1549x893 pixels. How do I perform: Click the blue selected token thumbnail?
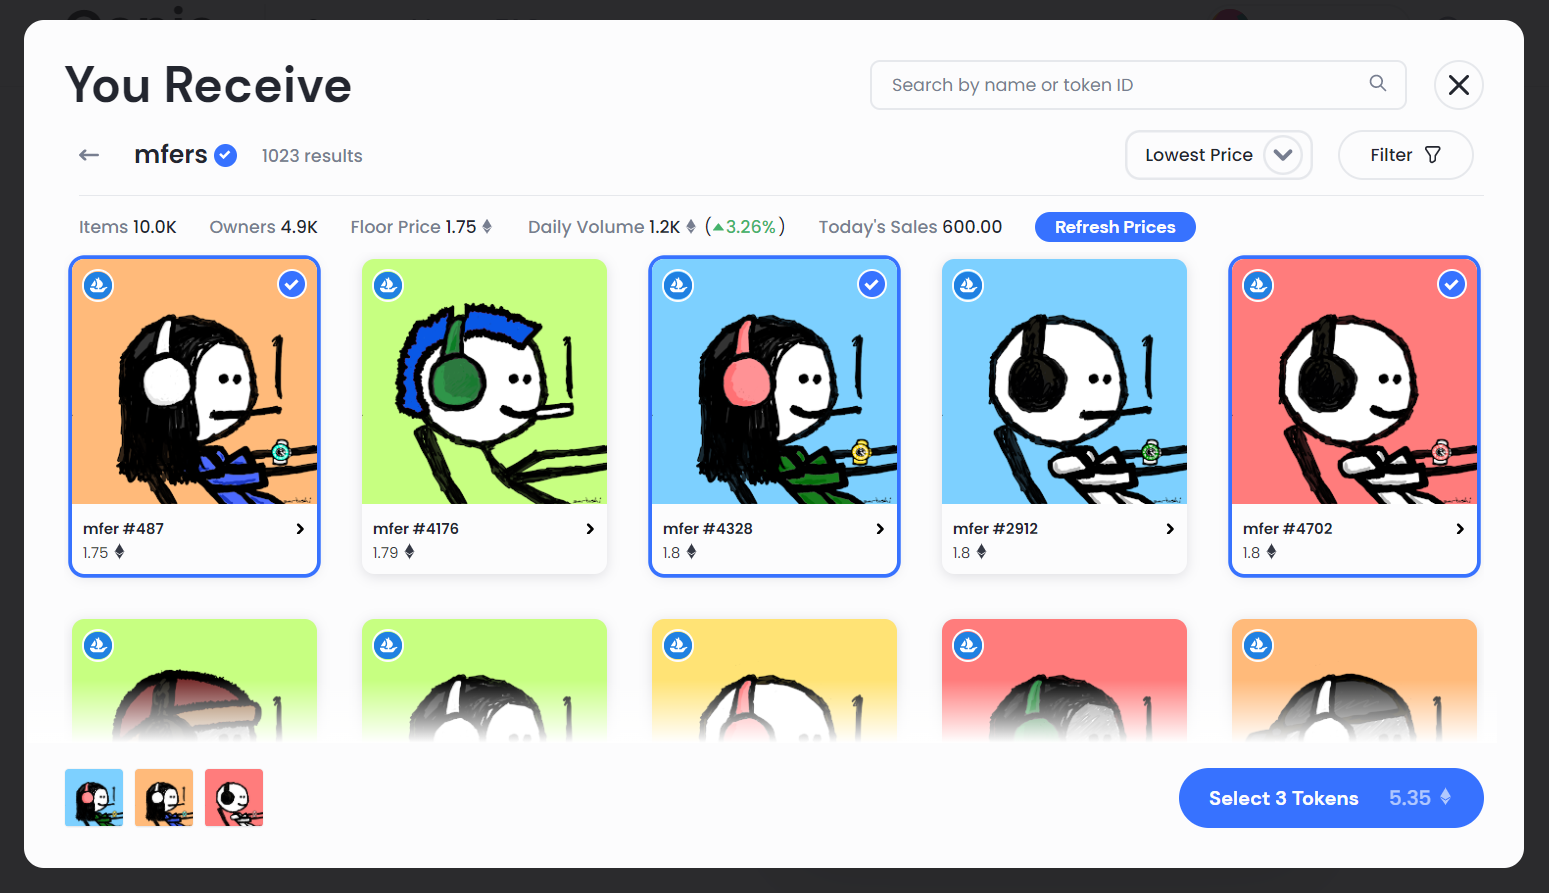(x=94, y=798)
